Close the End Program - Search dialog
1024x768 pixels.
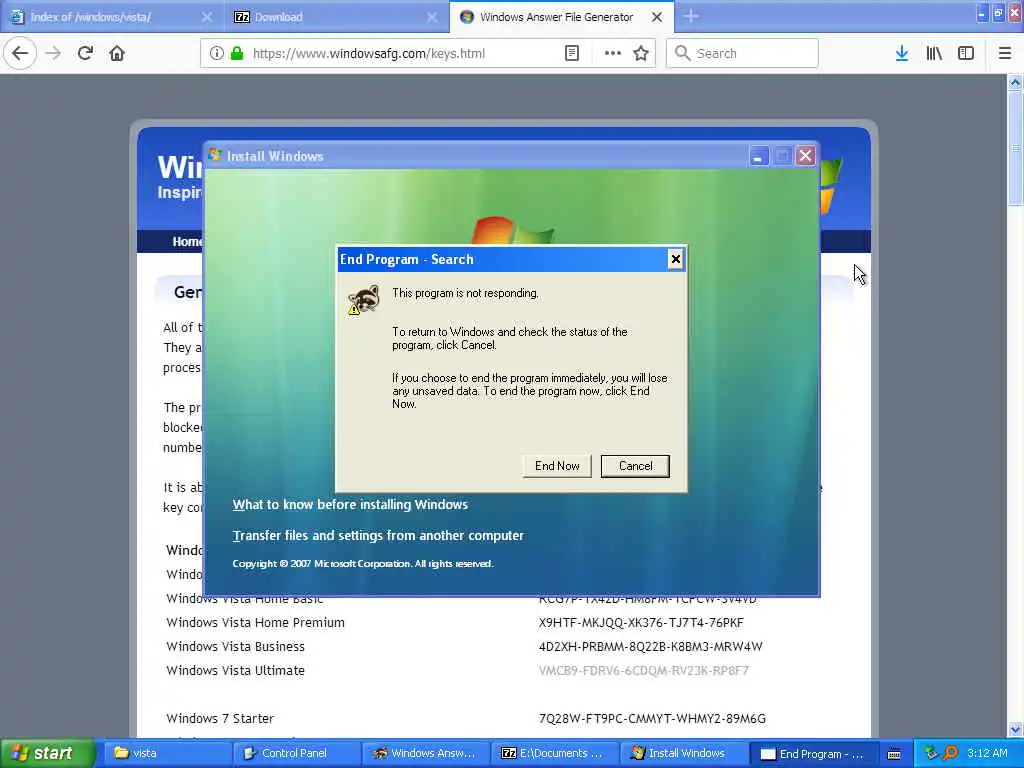coord(675,259)
